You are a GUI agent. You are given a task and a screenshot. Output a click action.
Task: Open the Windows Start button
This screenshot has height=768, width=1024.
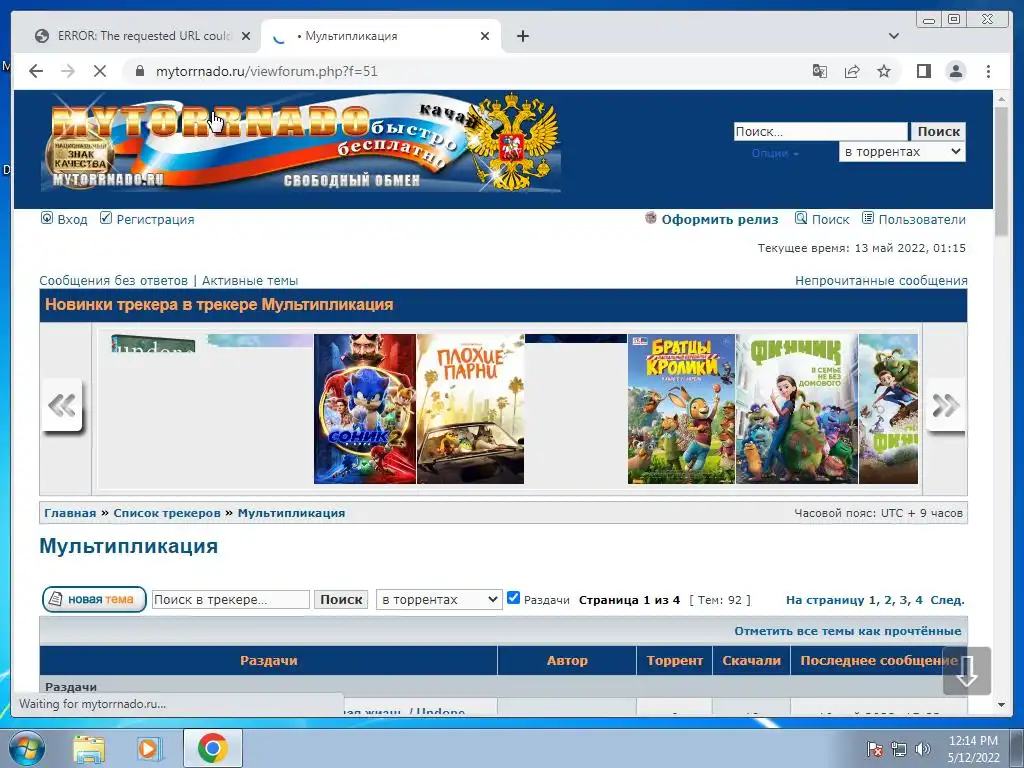[x=26, y=748]
